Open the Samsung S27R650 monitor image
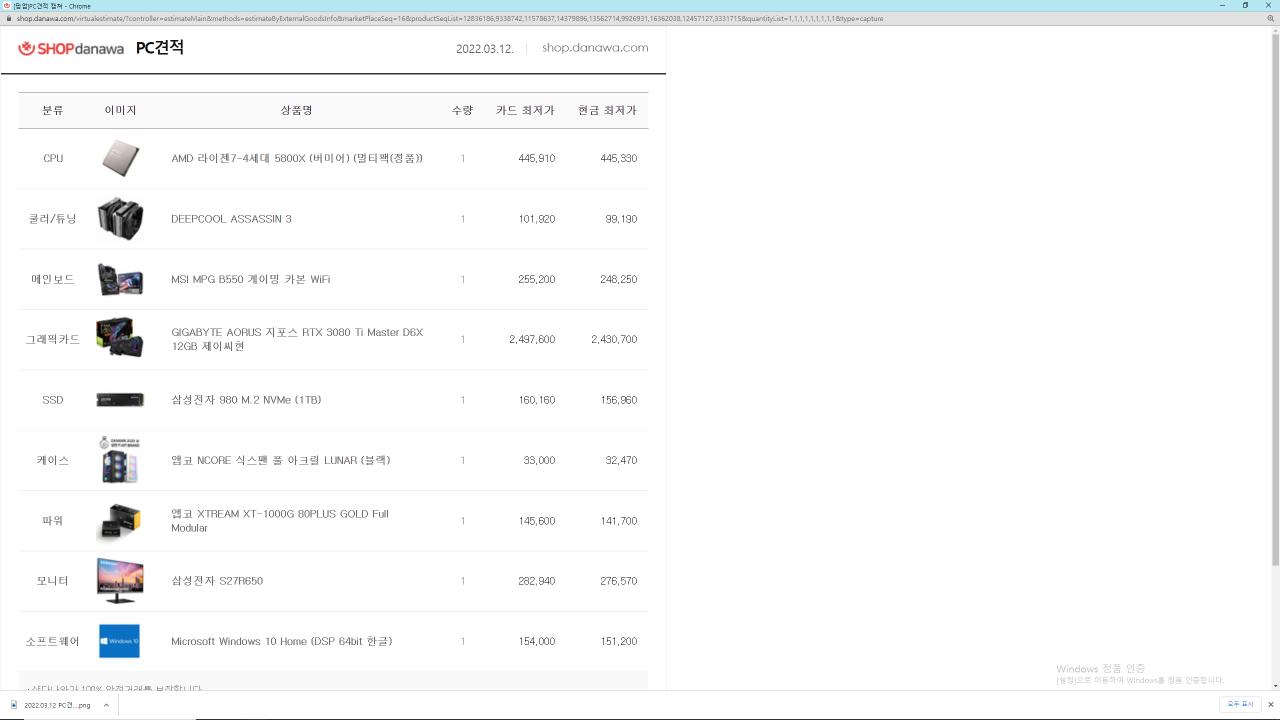Screen dimensions: 1280x720 [x=120, y=581]
